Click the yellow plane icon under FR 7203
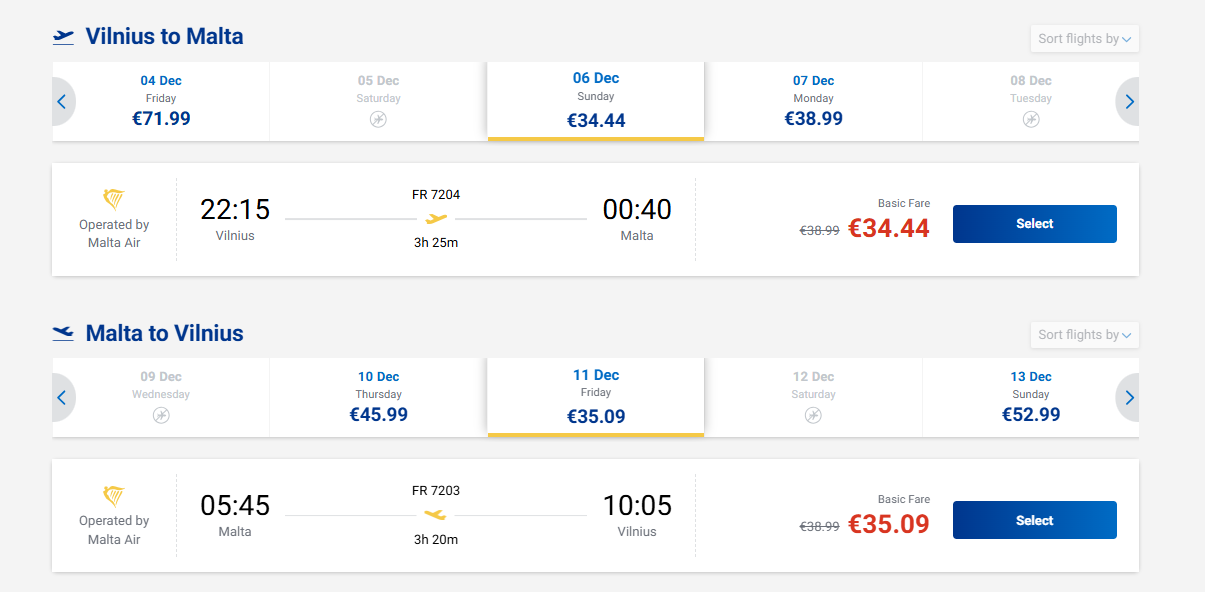The width and height of the screenshot is (1205, 592). (x=436, y=514)
